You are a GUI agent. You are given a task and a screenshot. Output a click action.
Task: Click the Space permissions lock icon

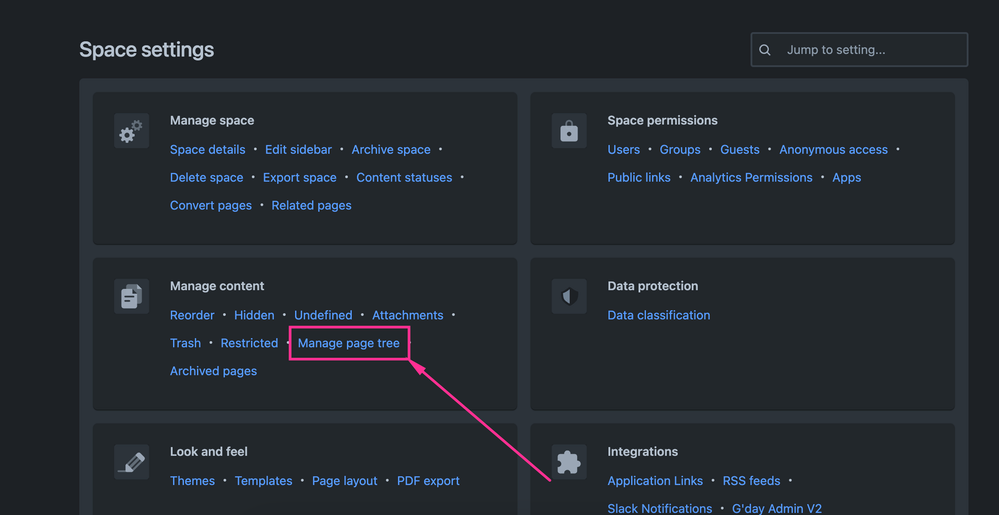point(569,131)
